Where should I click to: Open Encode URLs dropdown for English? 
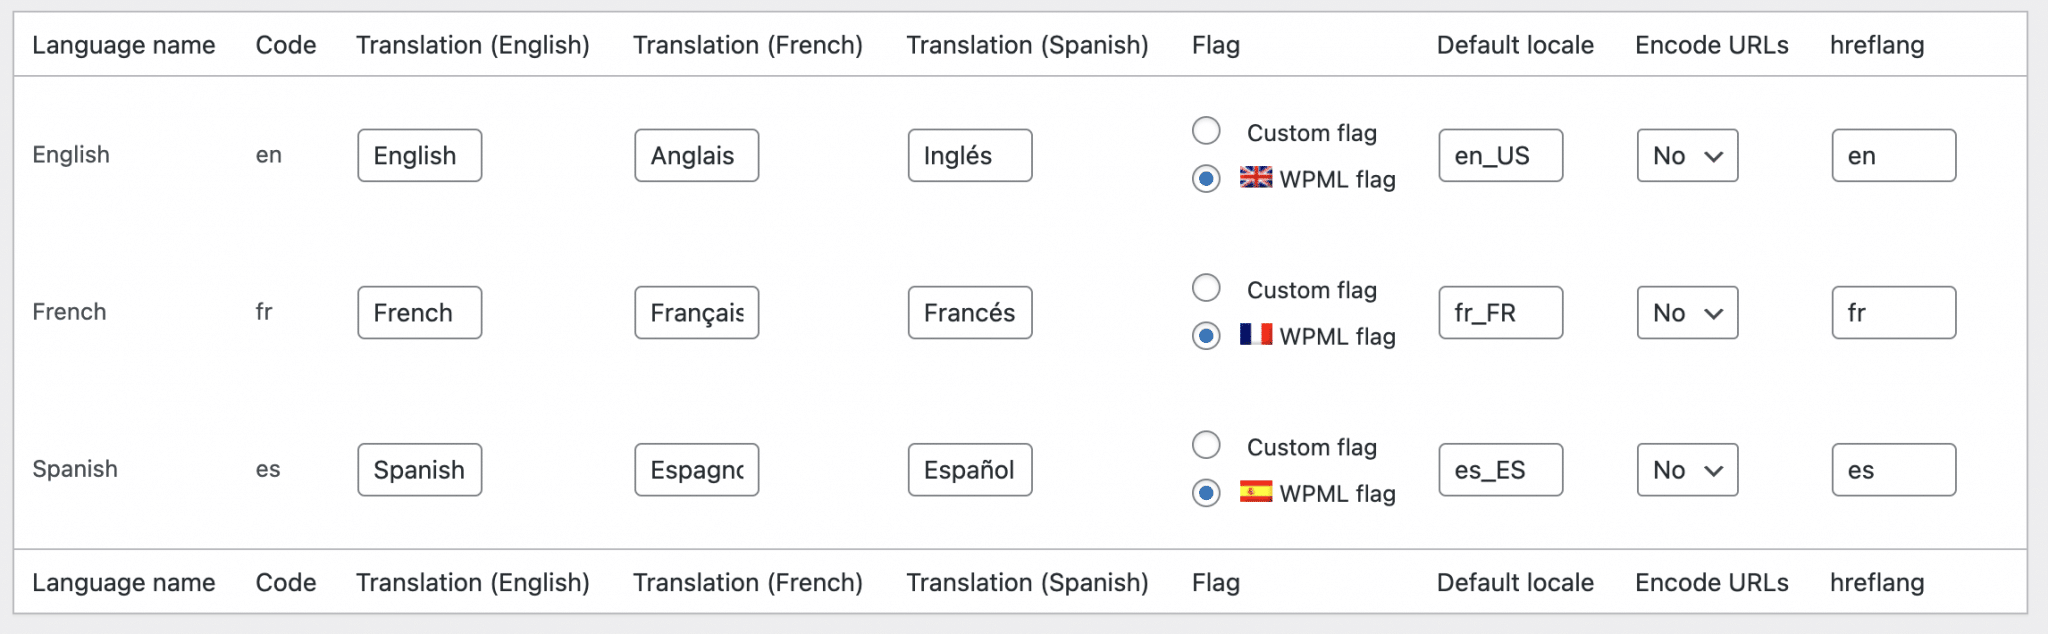tap(1687, 155)
